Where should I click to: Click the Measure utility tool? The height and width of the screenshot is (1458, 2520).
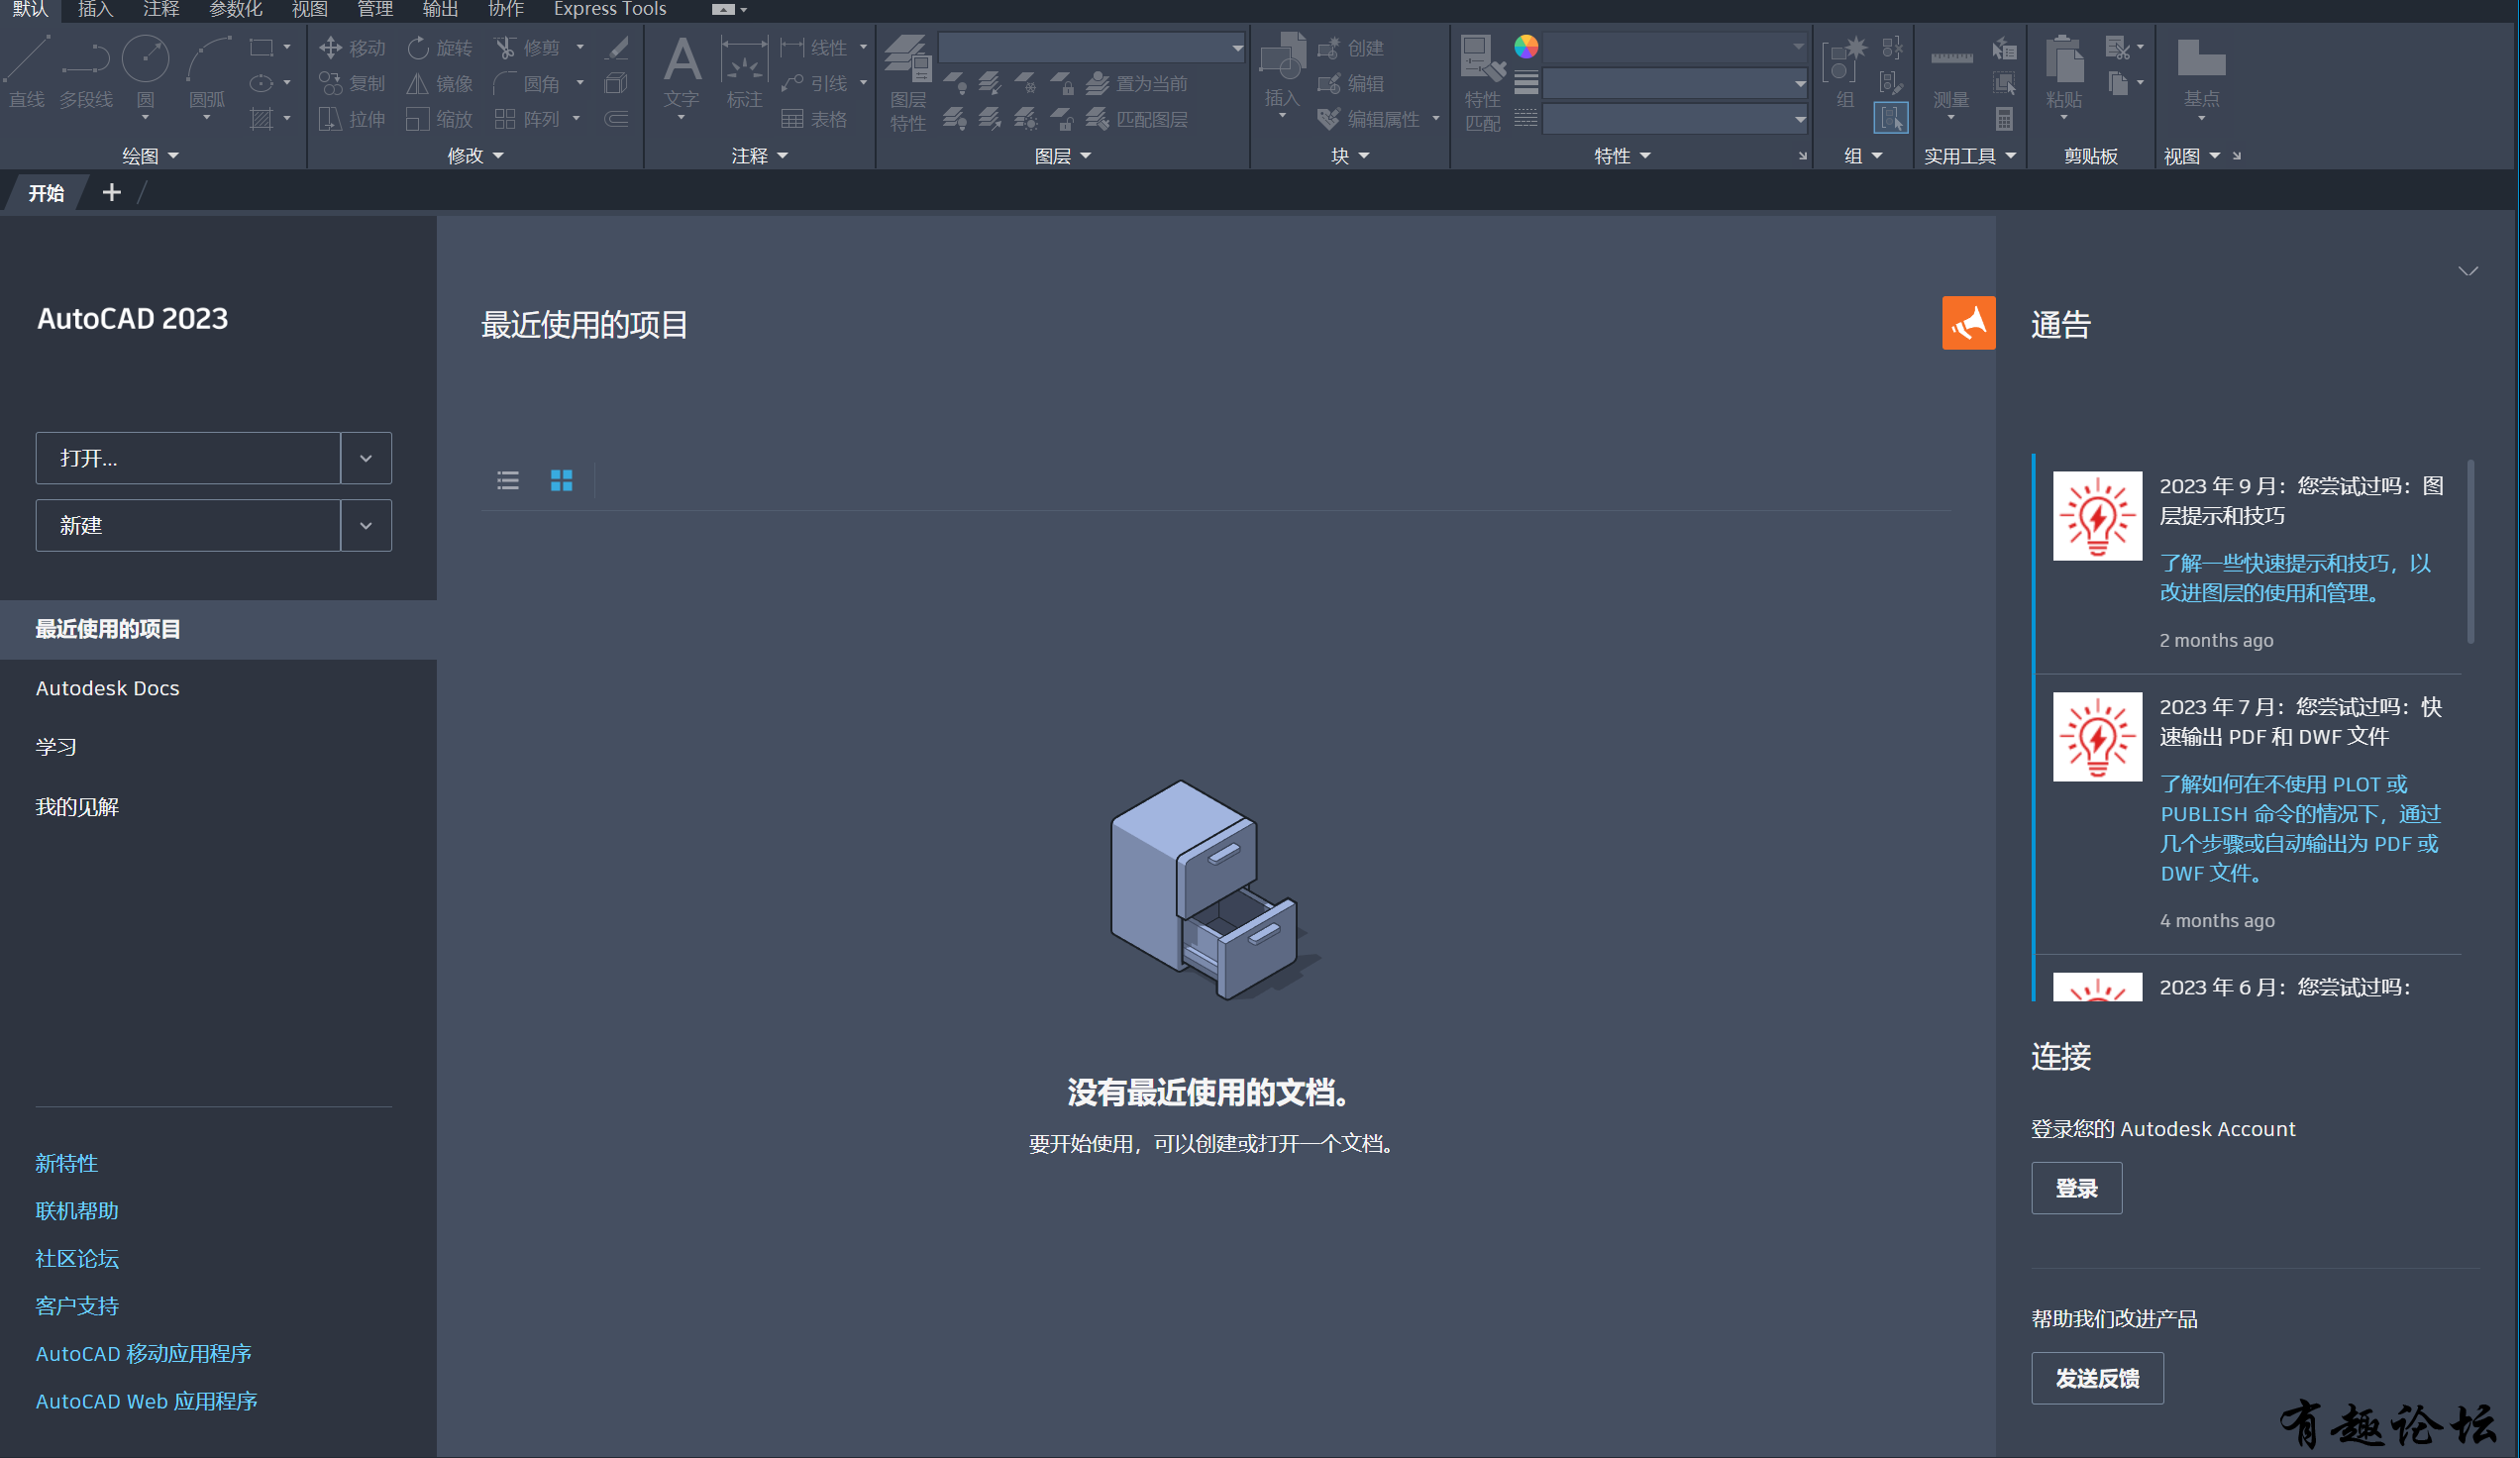1950,62
